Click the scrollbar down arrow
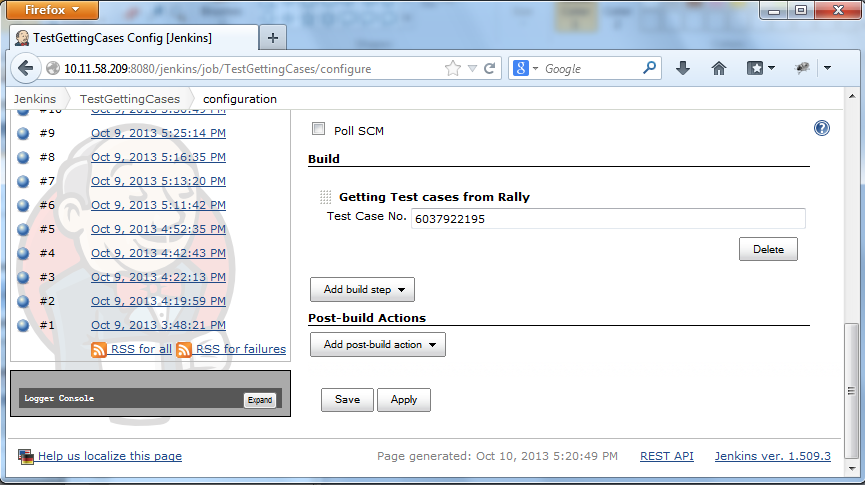Image resolution: width=865 pixels, height=485 pixels. tap(852, 468)
